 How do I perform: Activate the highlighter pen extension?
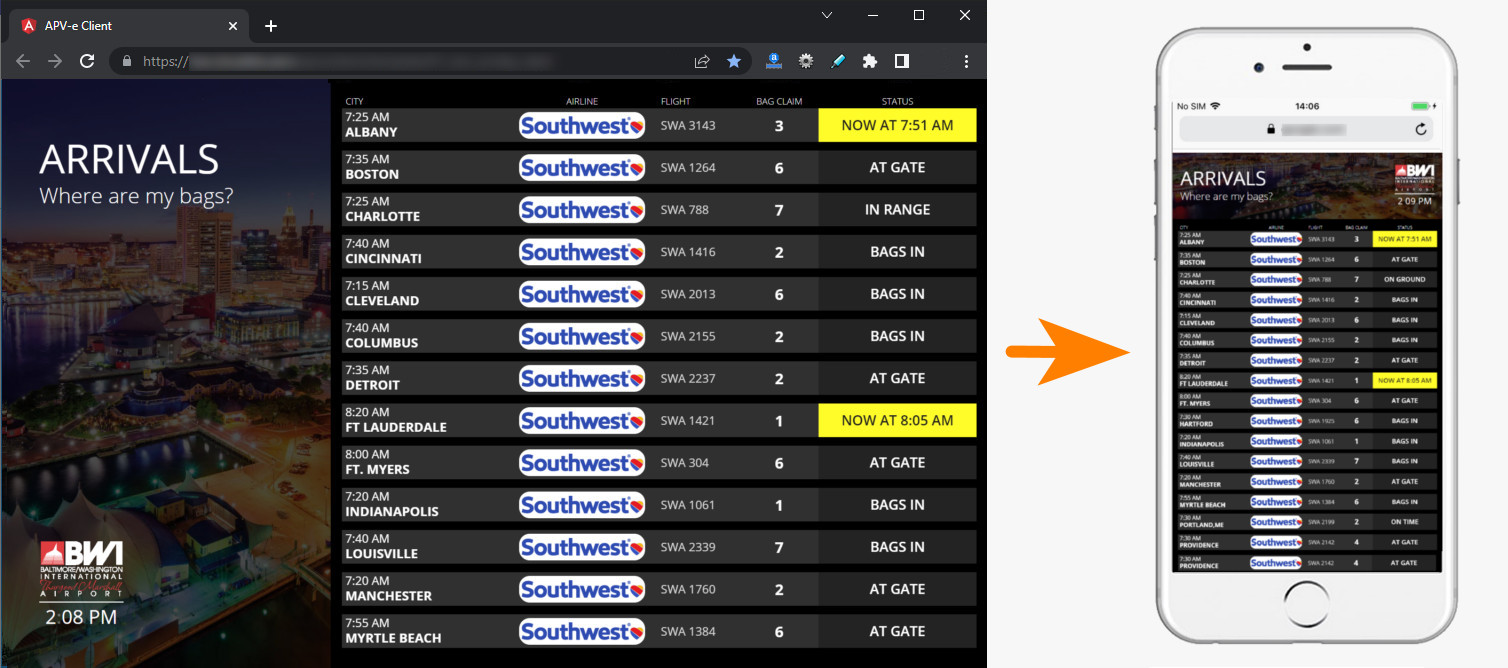[x=837, y=61]
